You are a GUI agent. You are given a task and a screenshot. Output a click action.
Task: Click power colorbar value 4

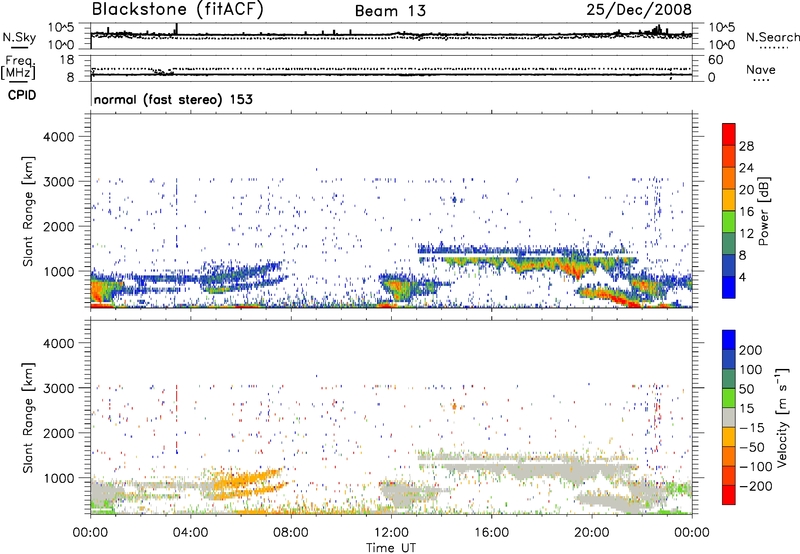pyautogui.click(x=743, y=277)
